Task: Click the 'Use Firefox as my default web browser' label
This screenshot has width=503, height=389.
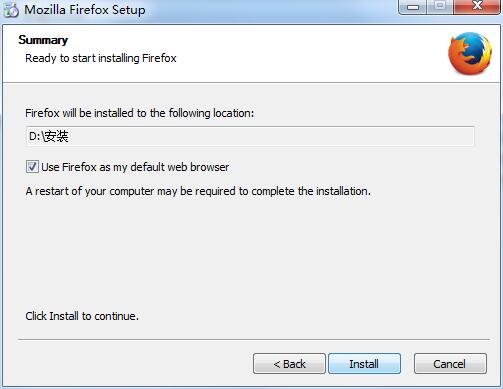Action: (135, 167)
